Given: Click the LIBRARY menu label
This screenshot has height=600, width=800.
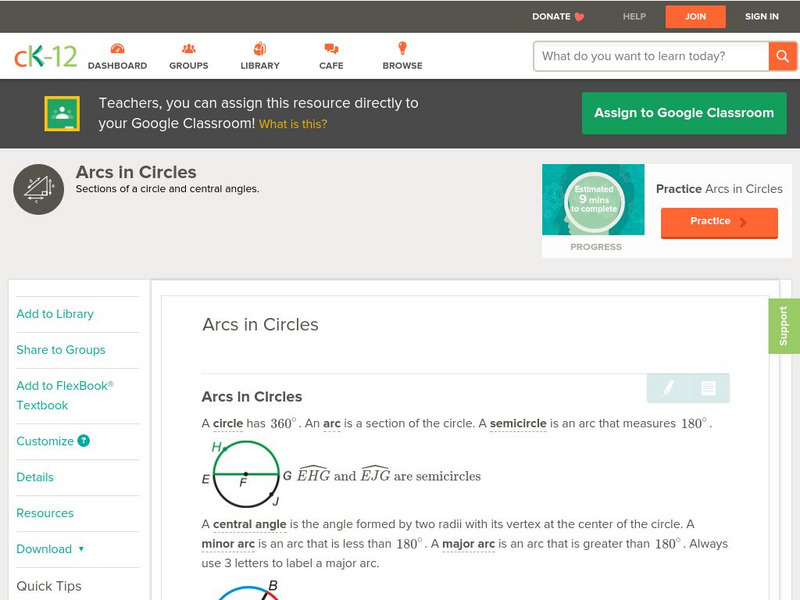Looking at the screenshot, I should [x=260, y=66].
